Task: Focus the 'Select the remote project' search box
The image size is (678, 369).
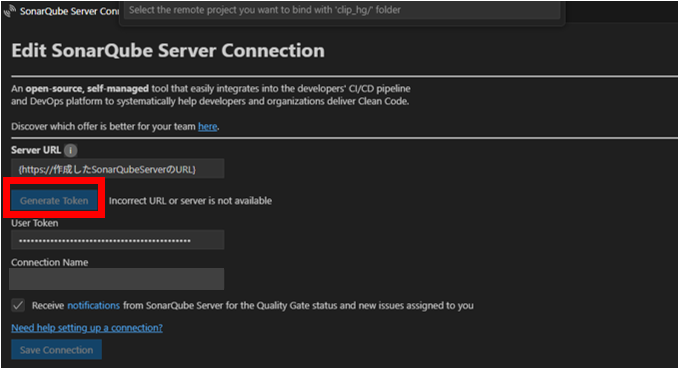Action: pos(342,10)
